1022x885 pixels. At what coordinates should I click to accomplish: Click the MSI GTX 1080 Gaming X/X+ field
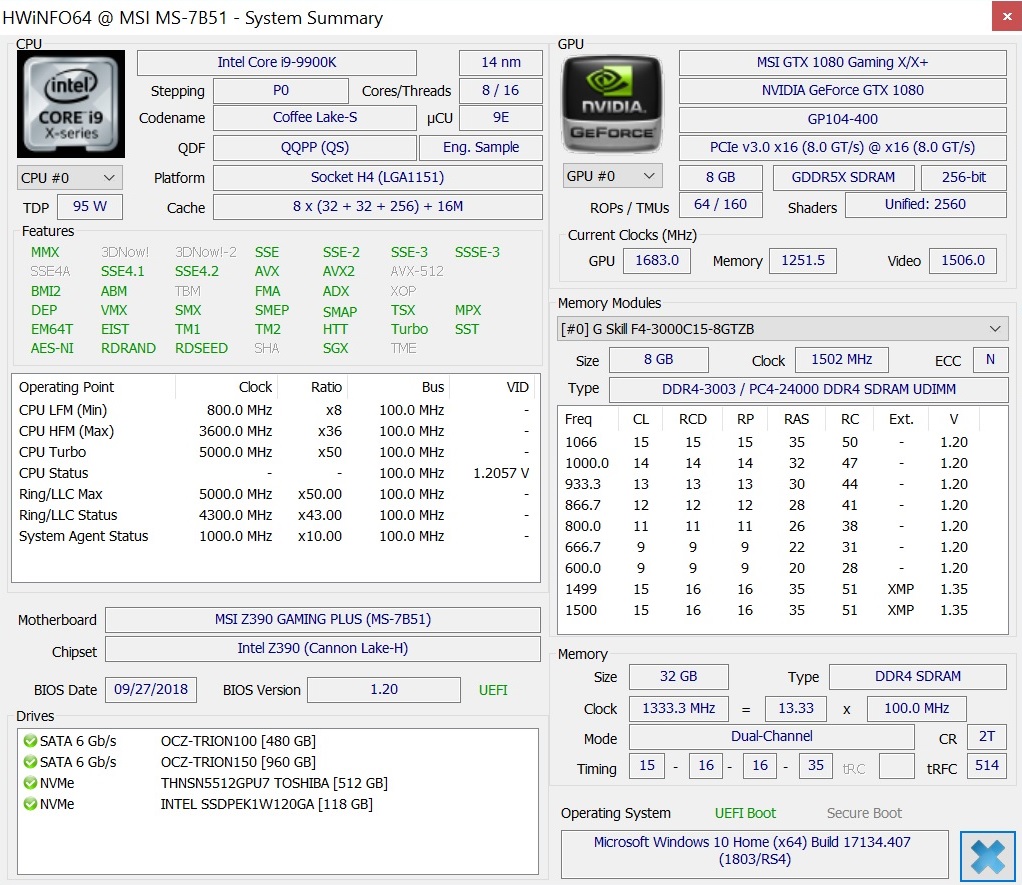tap(843, 63)
